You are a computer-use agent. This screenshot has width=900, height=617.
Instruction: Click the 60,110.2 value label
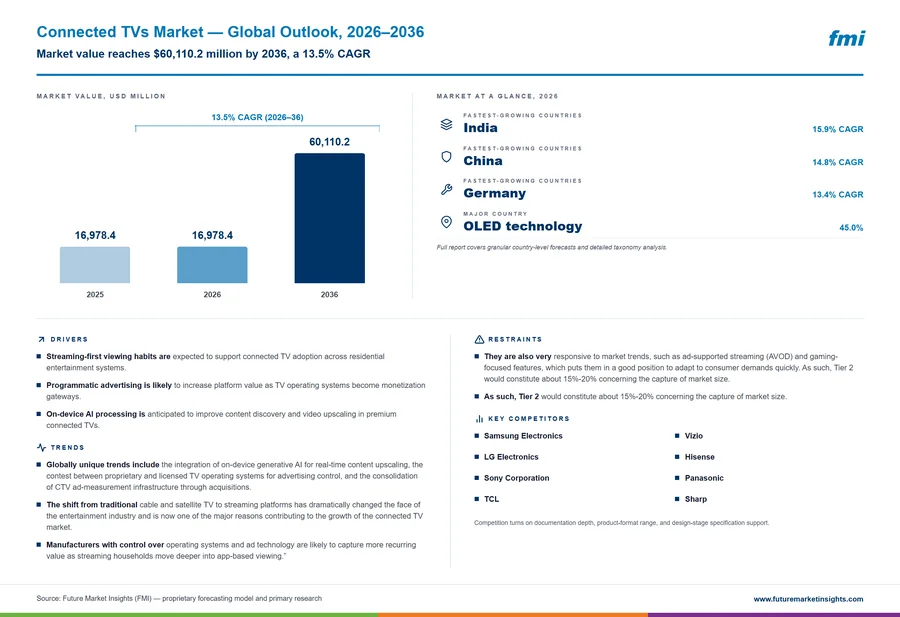click(329, 142)
